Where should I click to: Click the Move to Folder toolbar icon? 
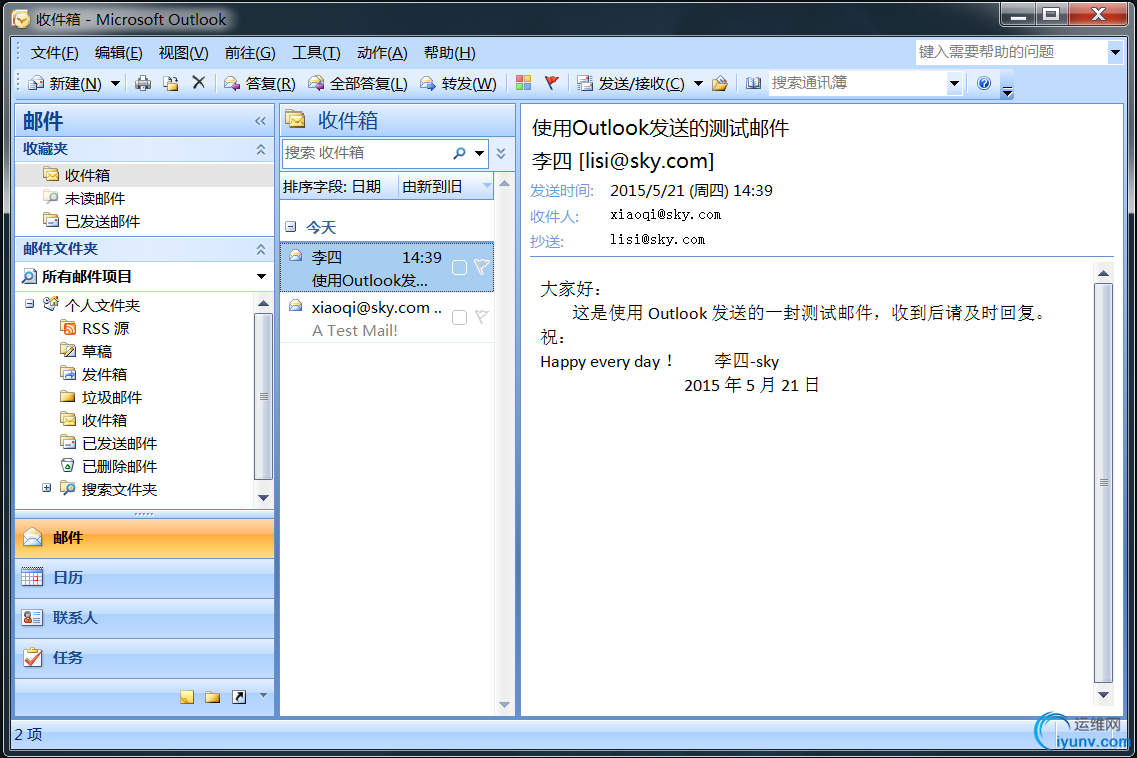point(171,83)
